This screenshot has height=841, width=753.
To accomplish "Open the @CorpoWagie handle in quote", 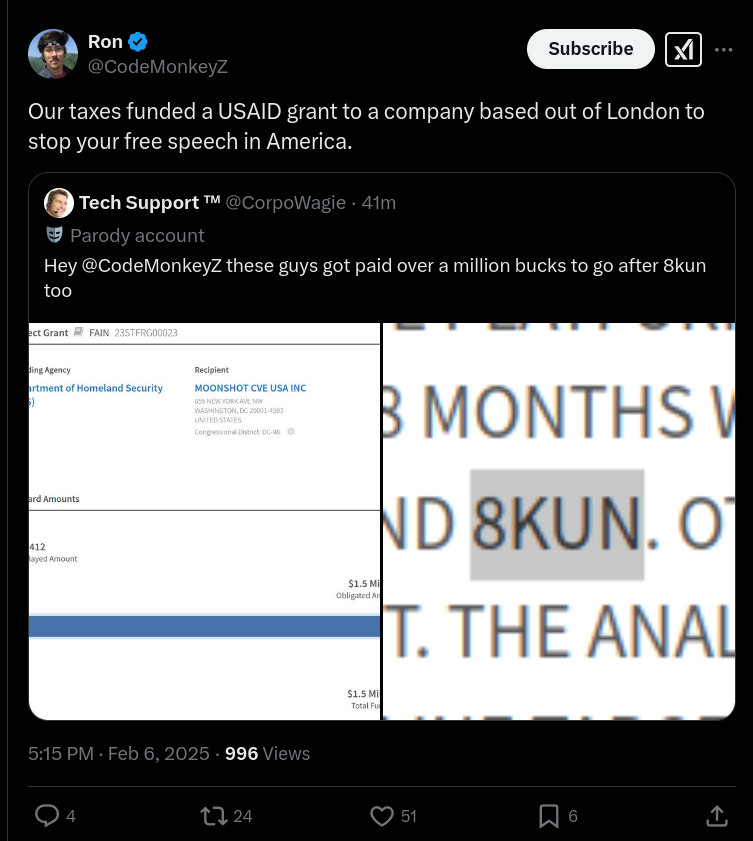I will [x=285, y=203].
